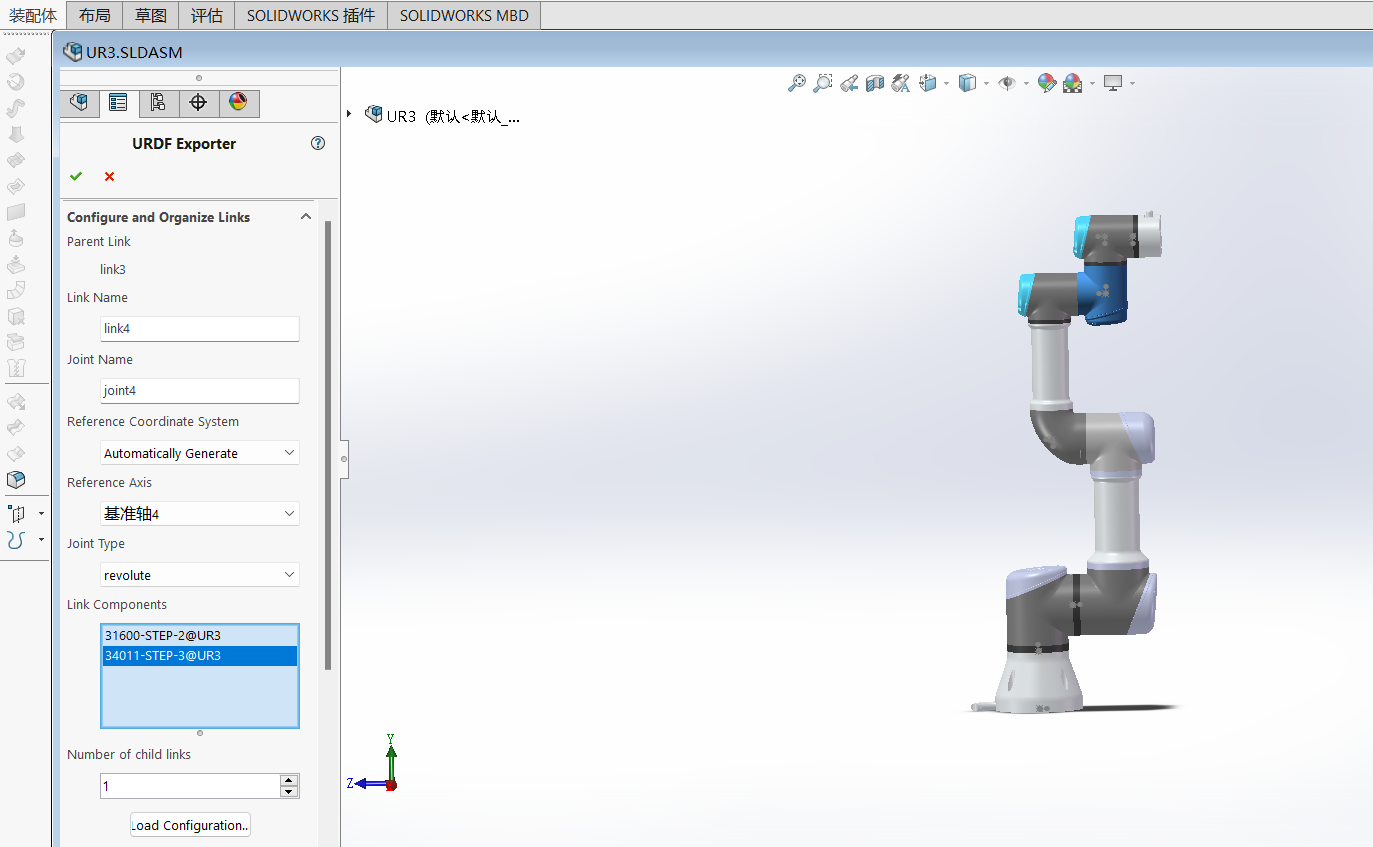This screenshot has width=1373, height=847.
Task: Click inside the Joint Name field
Action: point(199,390)
